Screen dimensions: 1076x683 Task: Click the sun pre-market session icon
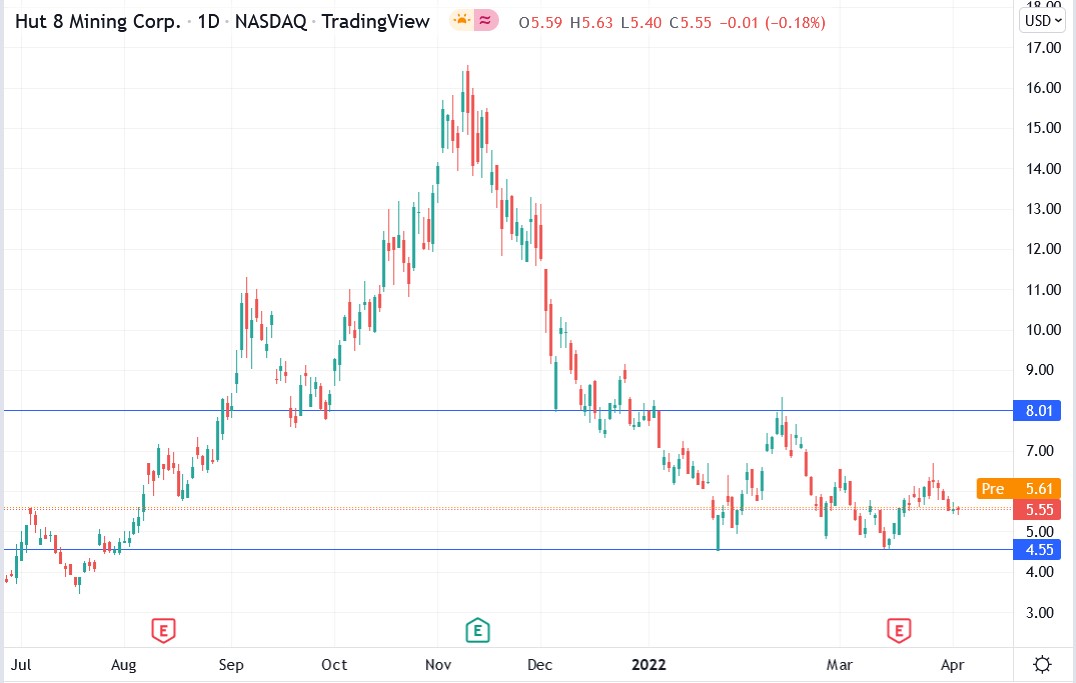click(462, 21)
